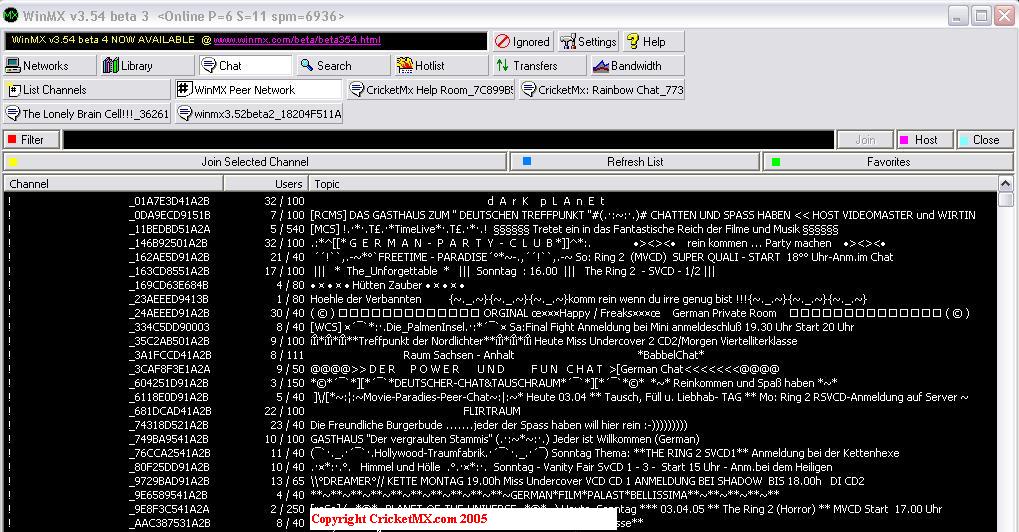
Task: Select Raum Sachsen - Anhalt channel row
Action: point(500,355)
